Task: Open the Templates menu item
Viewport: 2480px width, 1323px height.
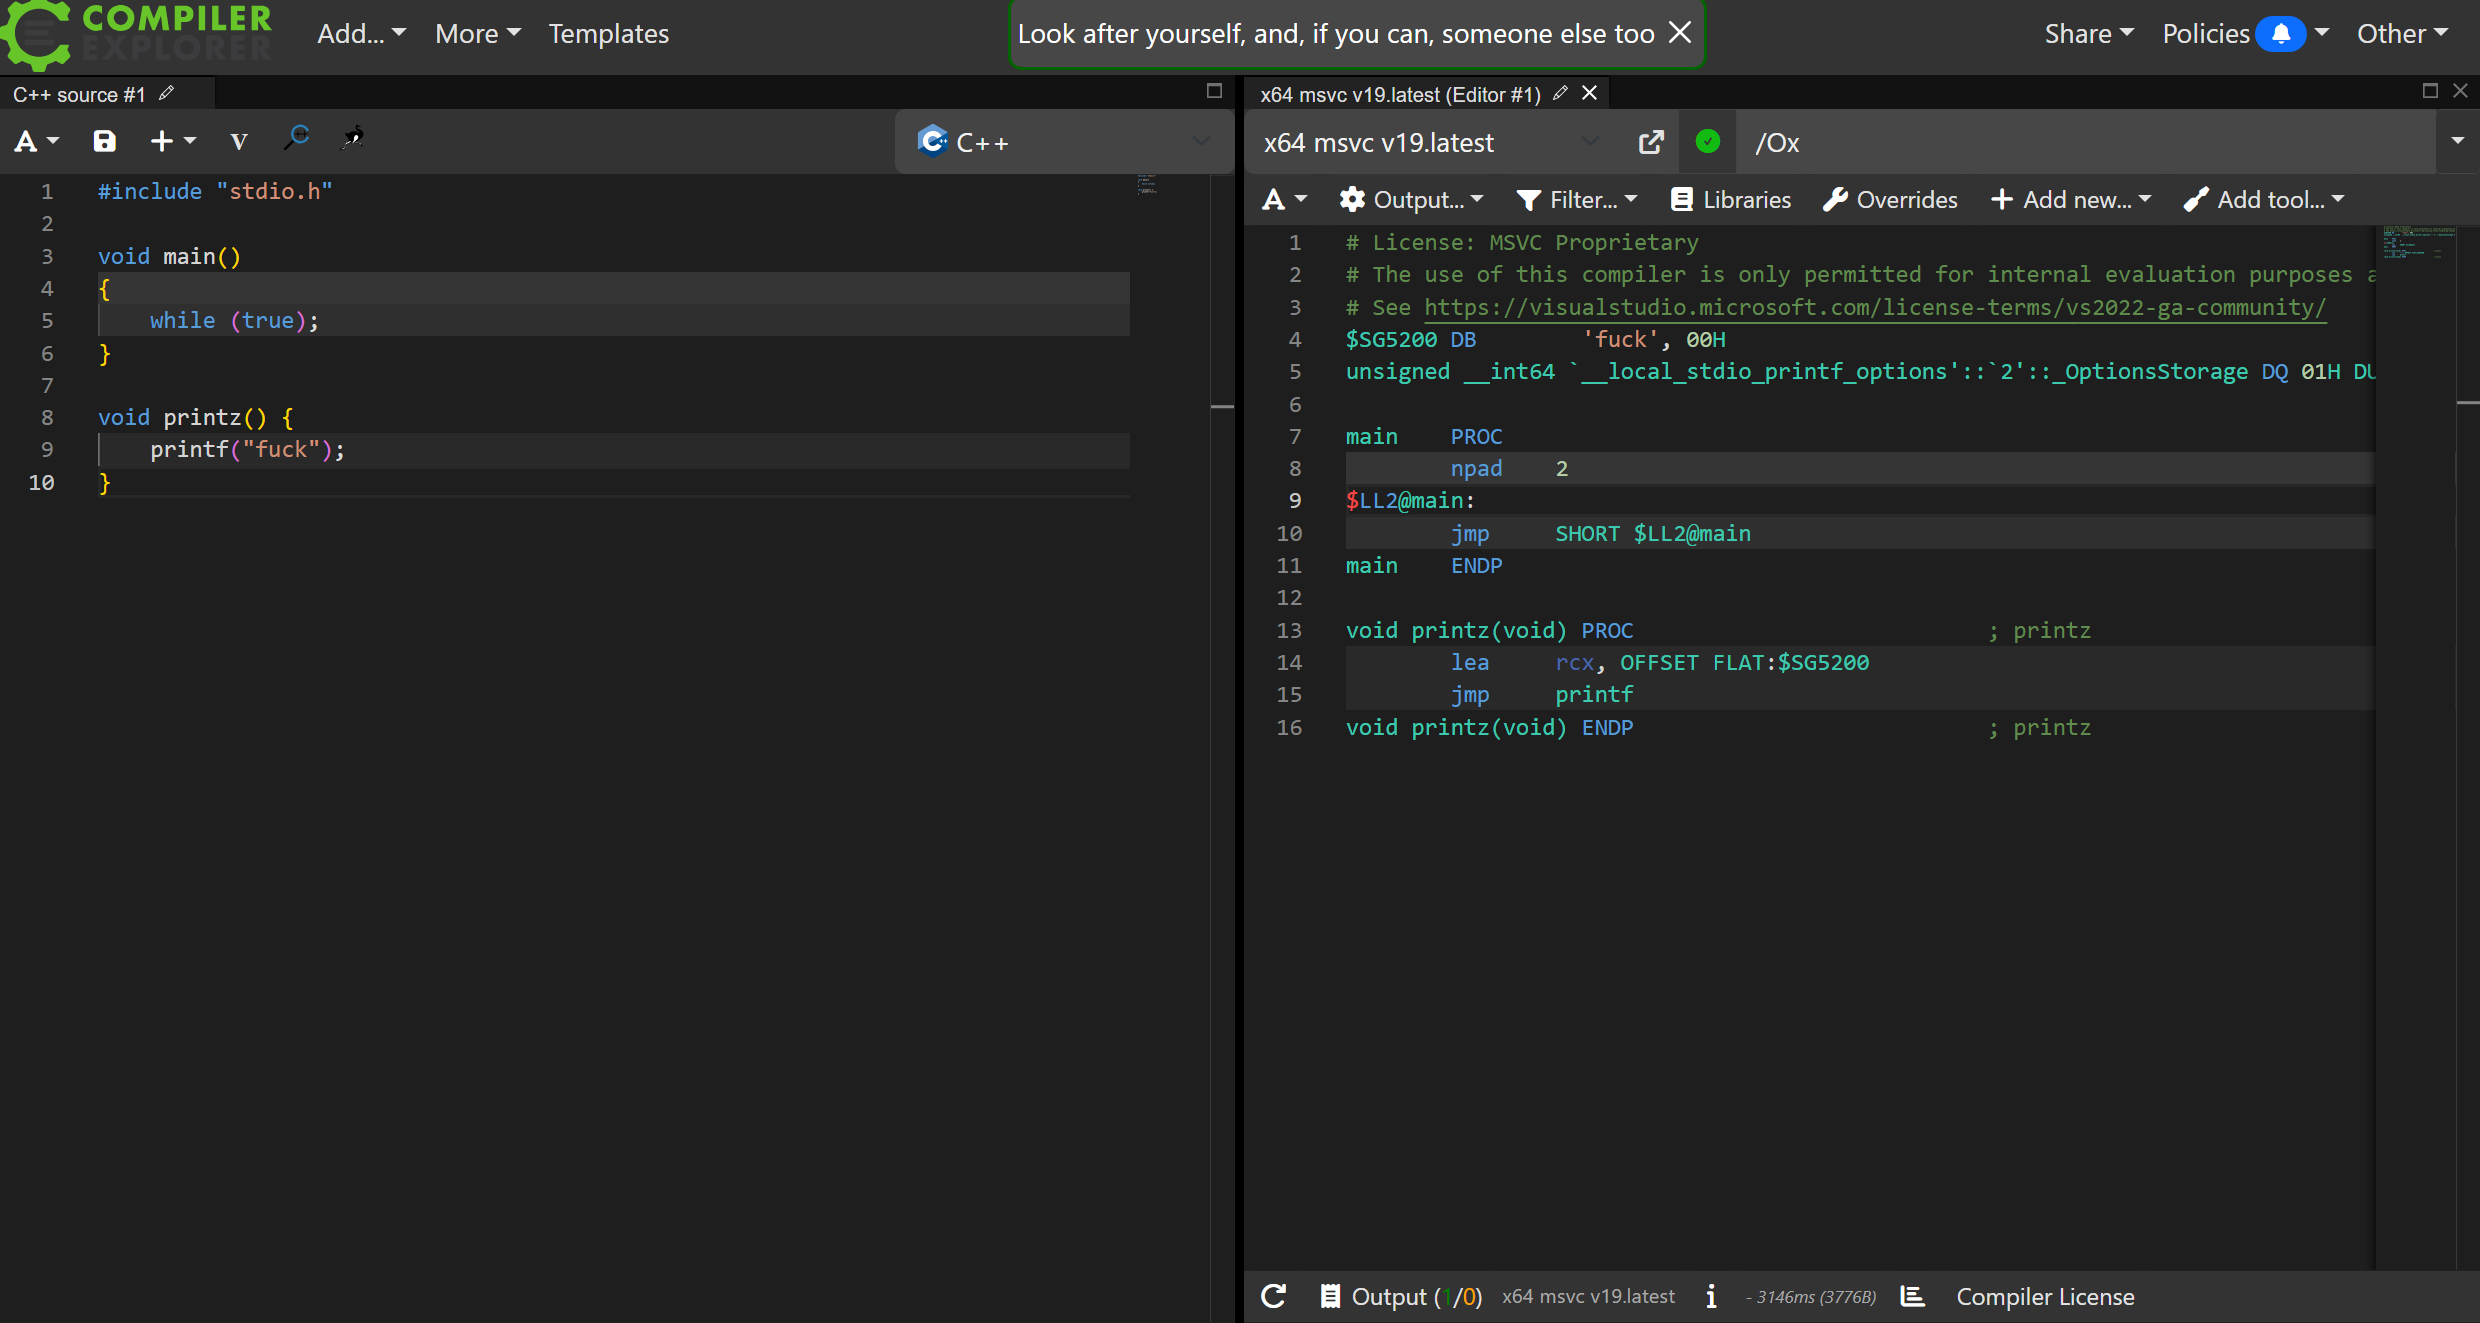Action: [608, 34]
